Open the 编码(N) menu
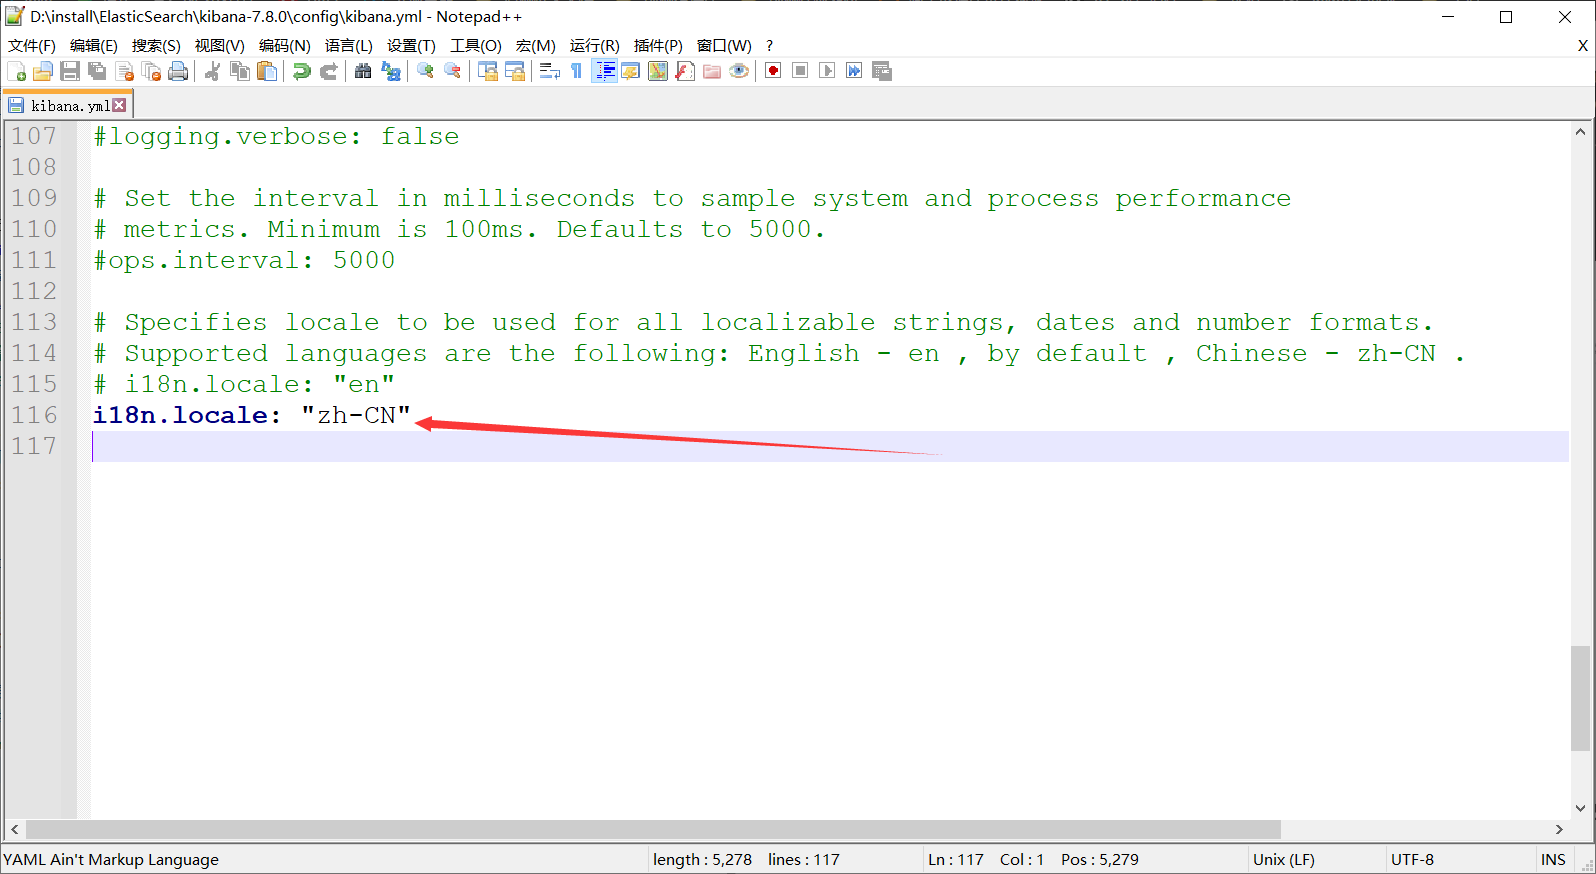 coord(285,46)
